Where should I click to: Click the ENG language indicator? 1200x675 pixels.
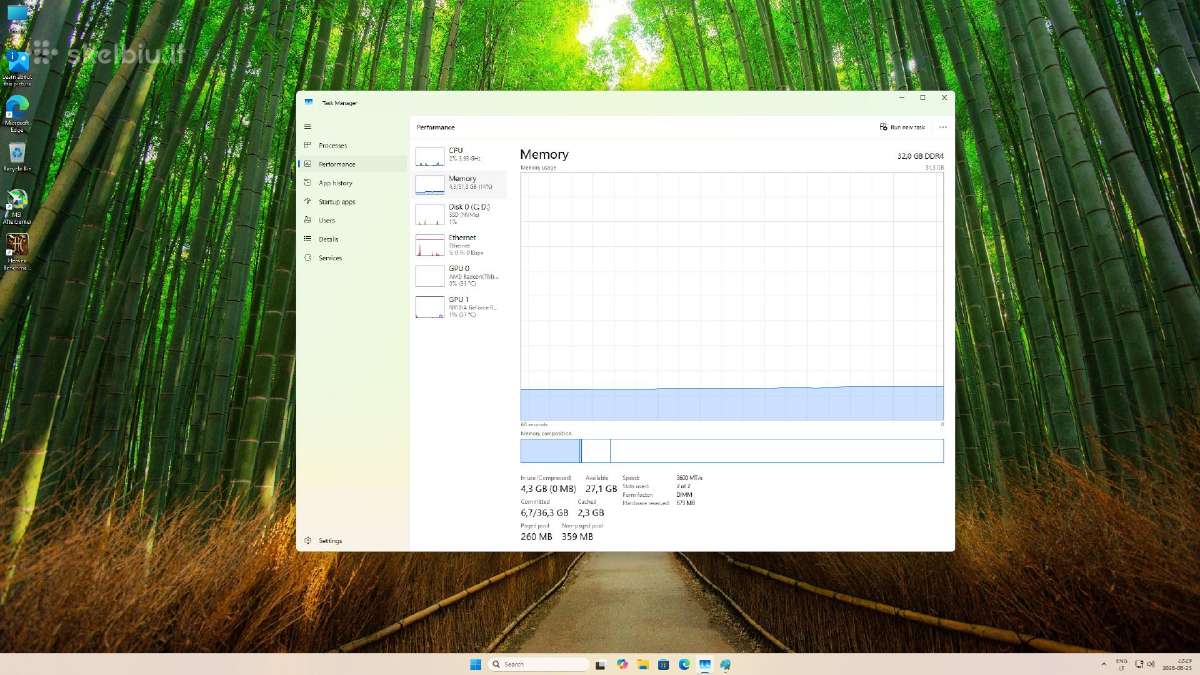coord(1122,664)
